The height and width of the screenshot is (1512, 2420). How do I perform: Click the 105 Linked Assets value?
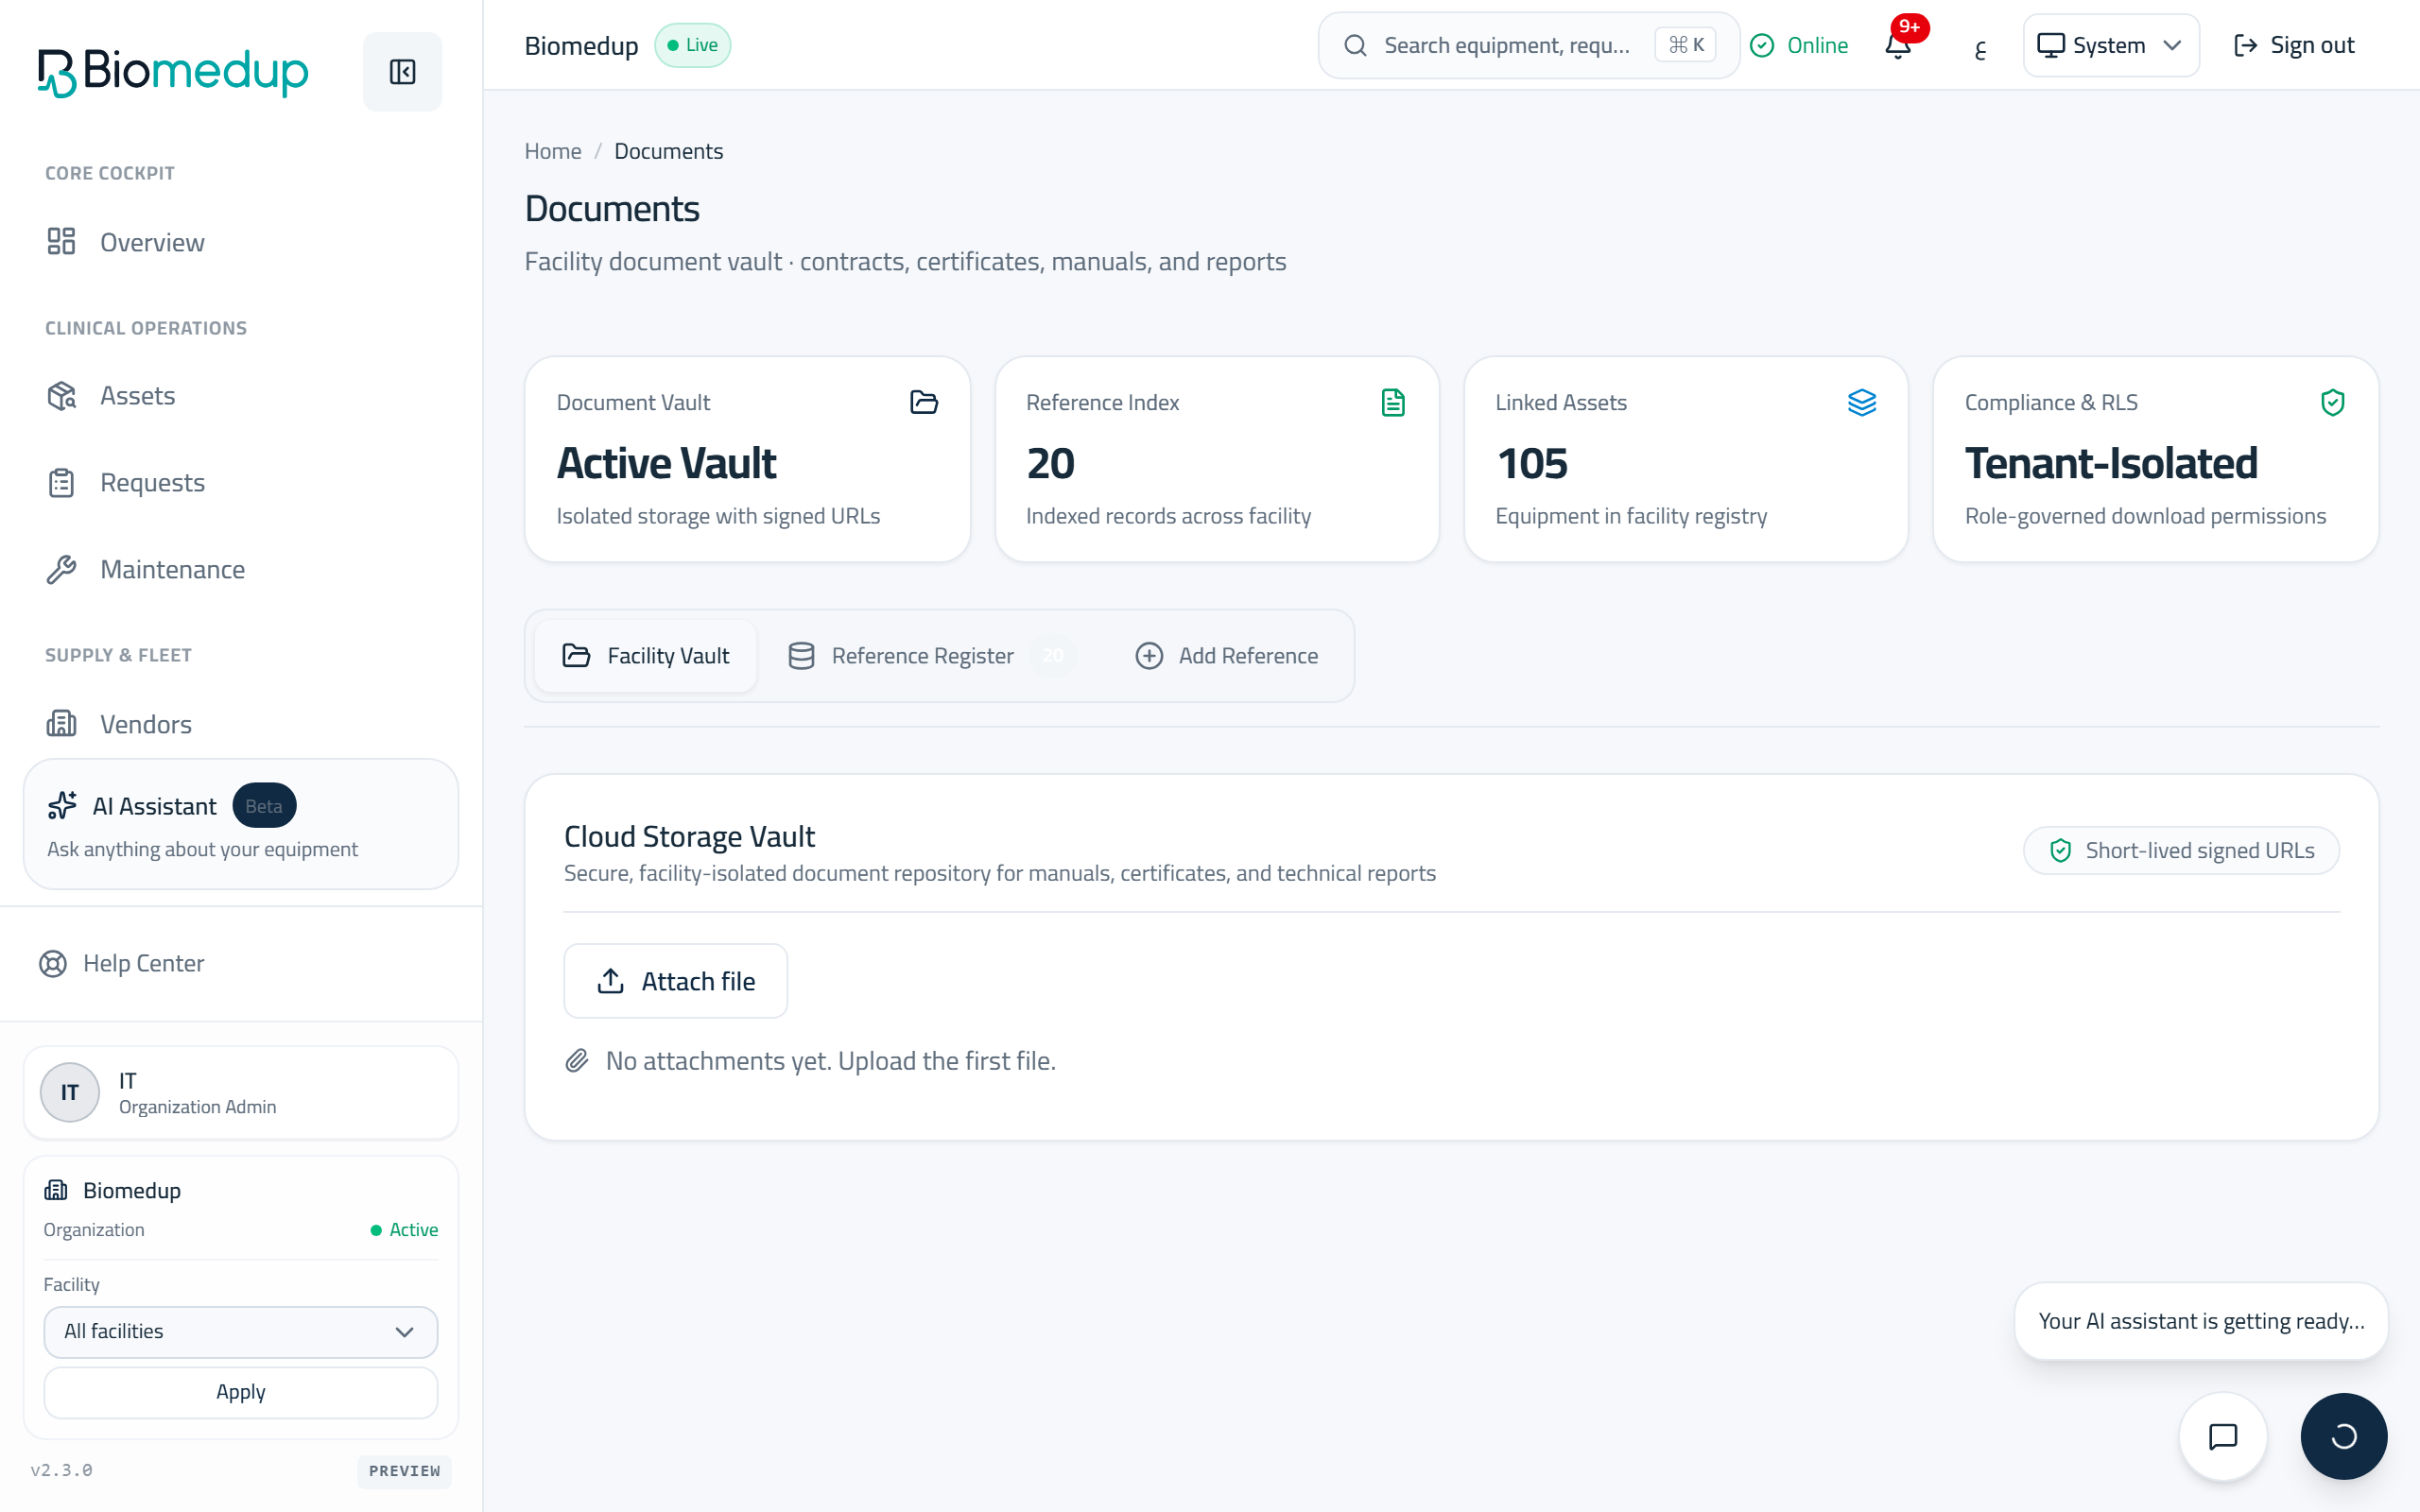tap(1532, 463)
